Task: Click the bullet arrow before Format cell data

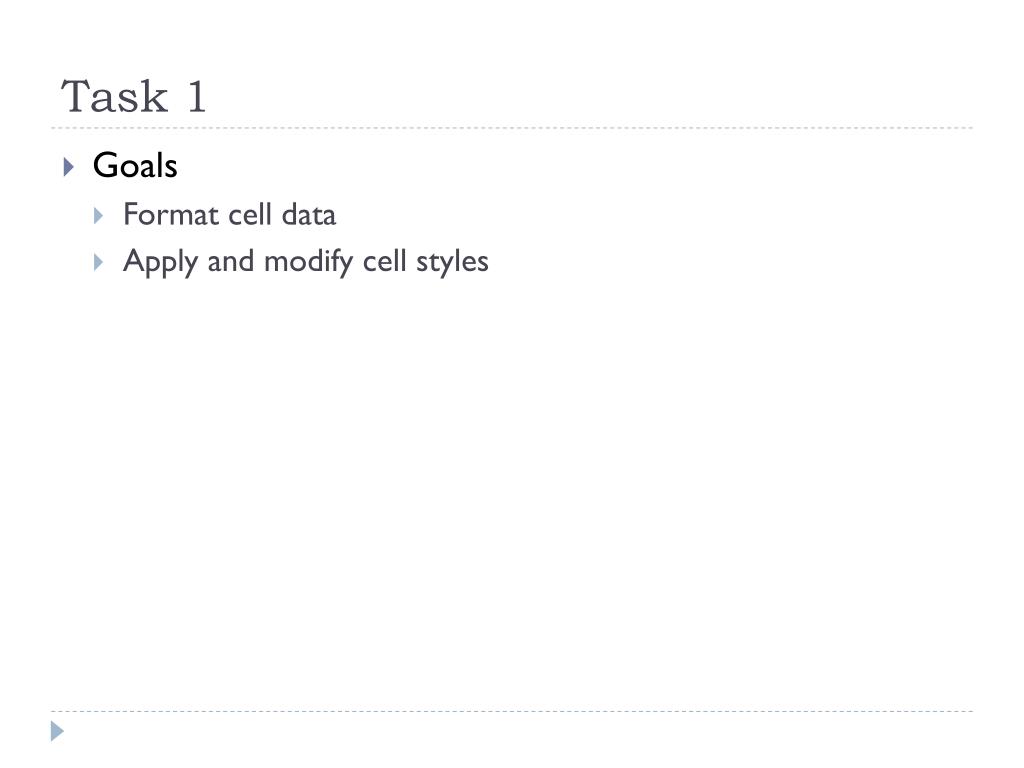Action: tap(99, 216)
